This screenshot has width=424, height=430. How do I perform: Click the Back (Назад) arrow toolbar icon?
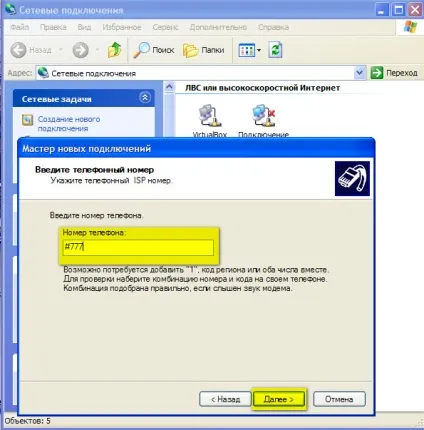coord(18,50)
